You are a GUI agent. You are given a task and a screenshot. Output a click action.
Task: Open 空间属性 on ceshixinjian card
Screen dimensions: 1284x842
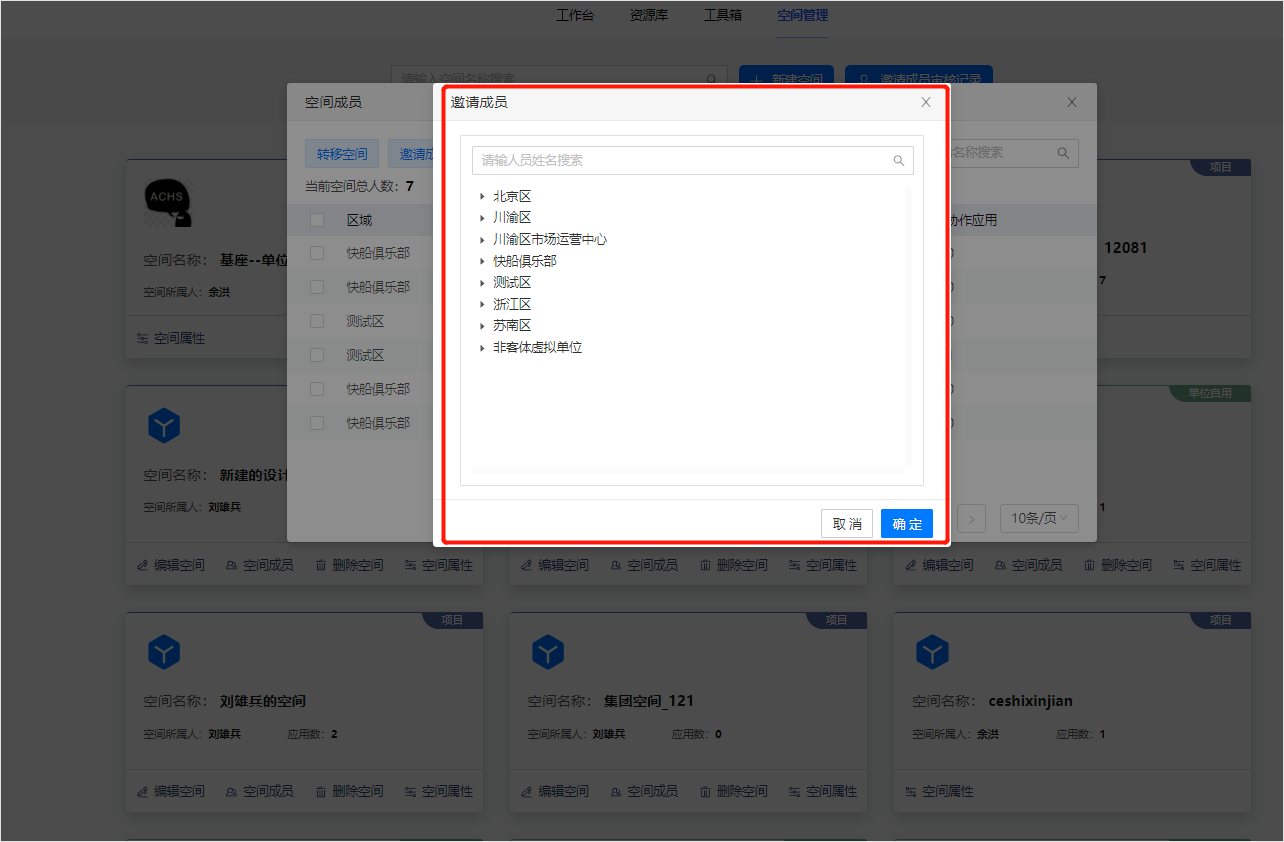pos(939,791)
